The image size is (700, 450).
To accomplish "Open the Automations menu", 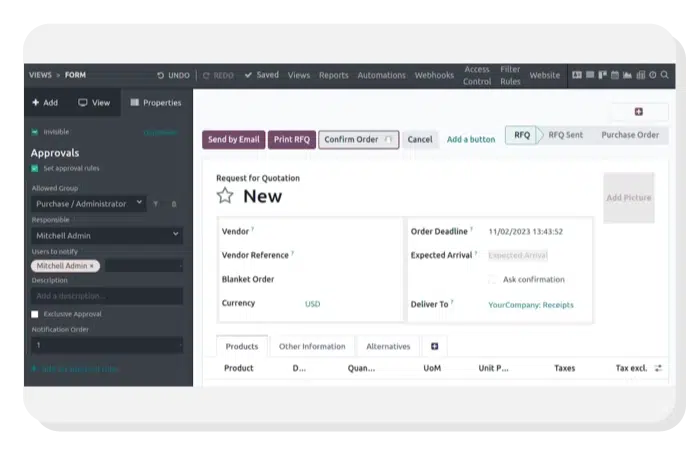I will click(x=381, y=75).
